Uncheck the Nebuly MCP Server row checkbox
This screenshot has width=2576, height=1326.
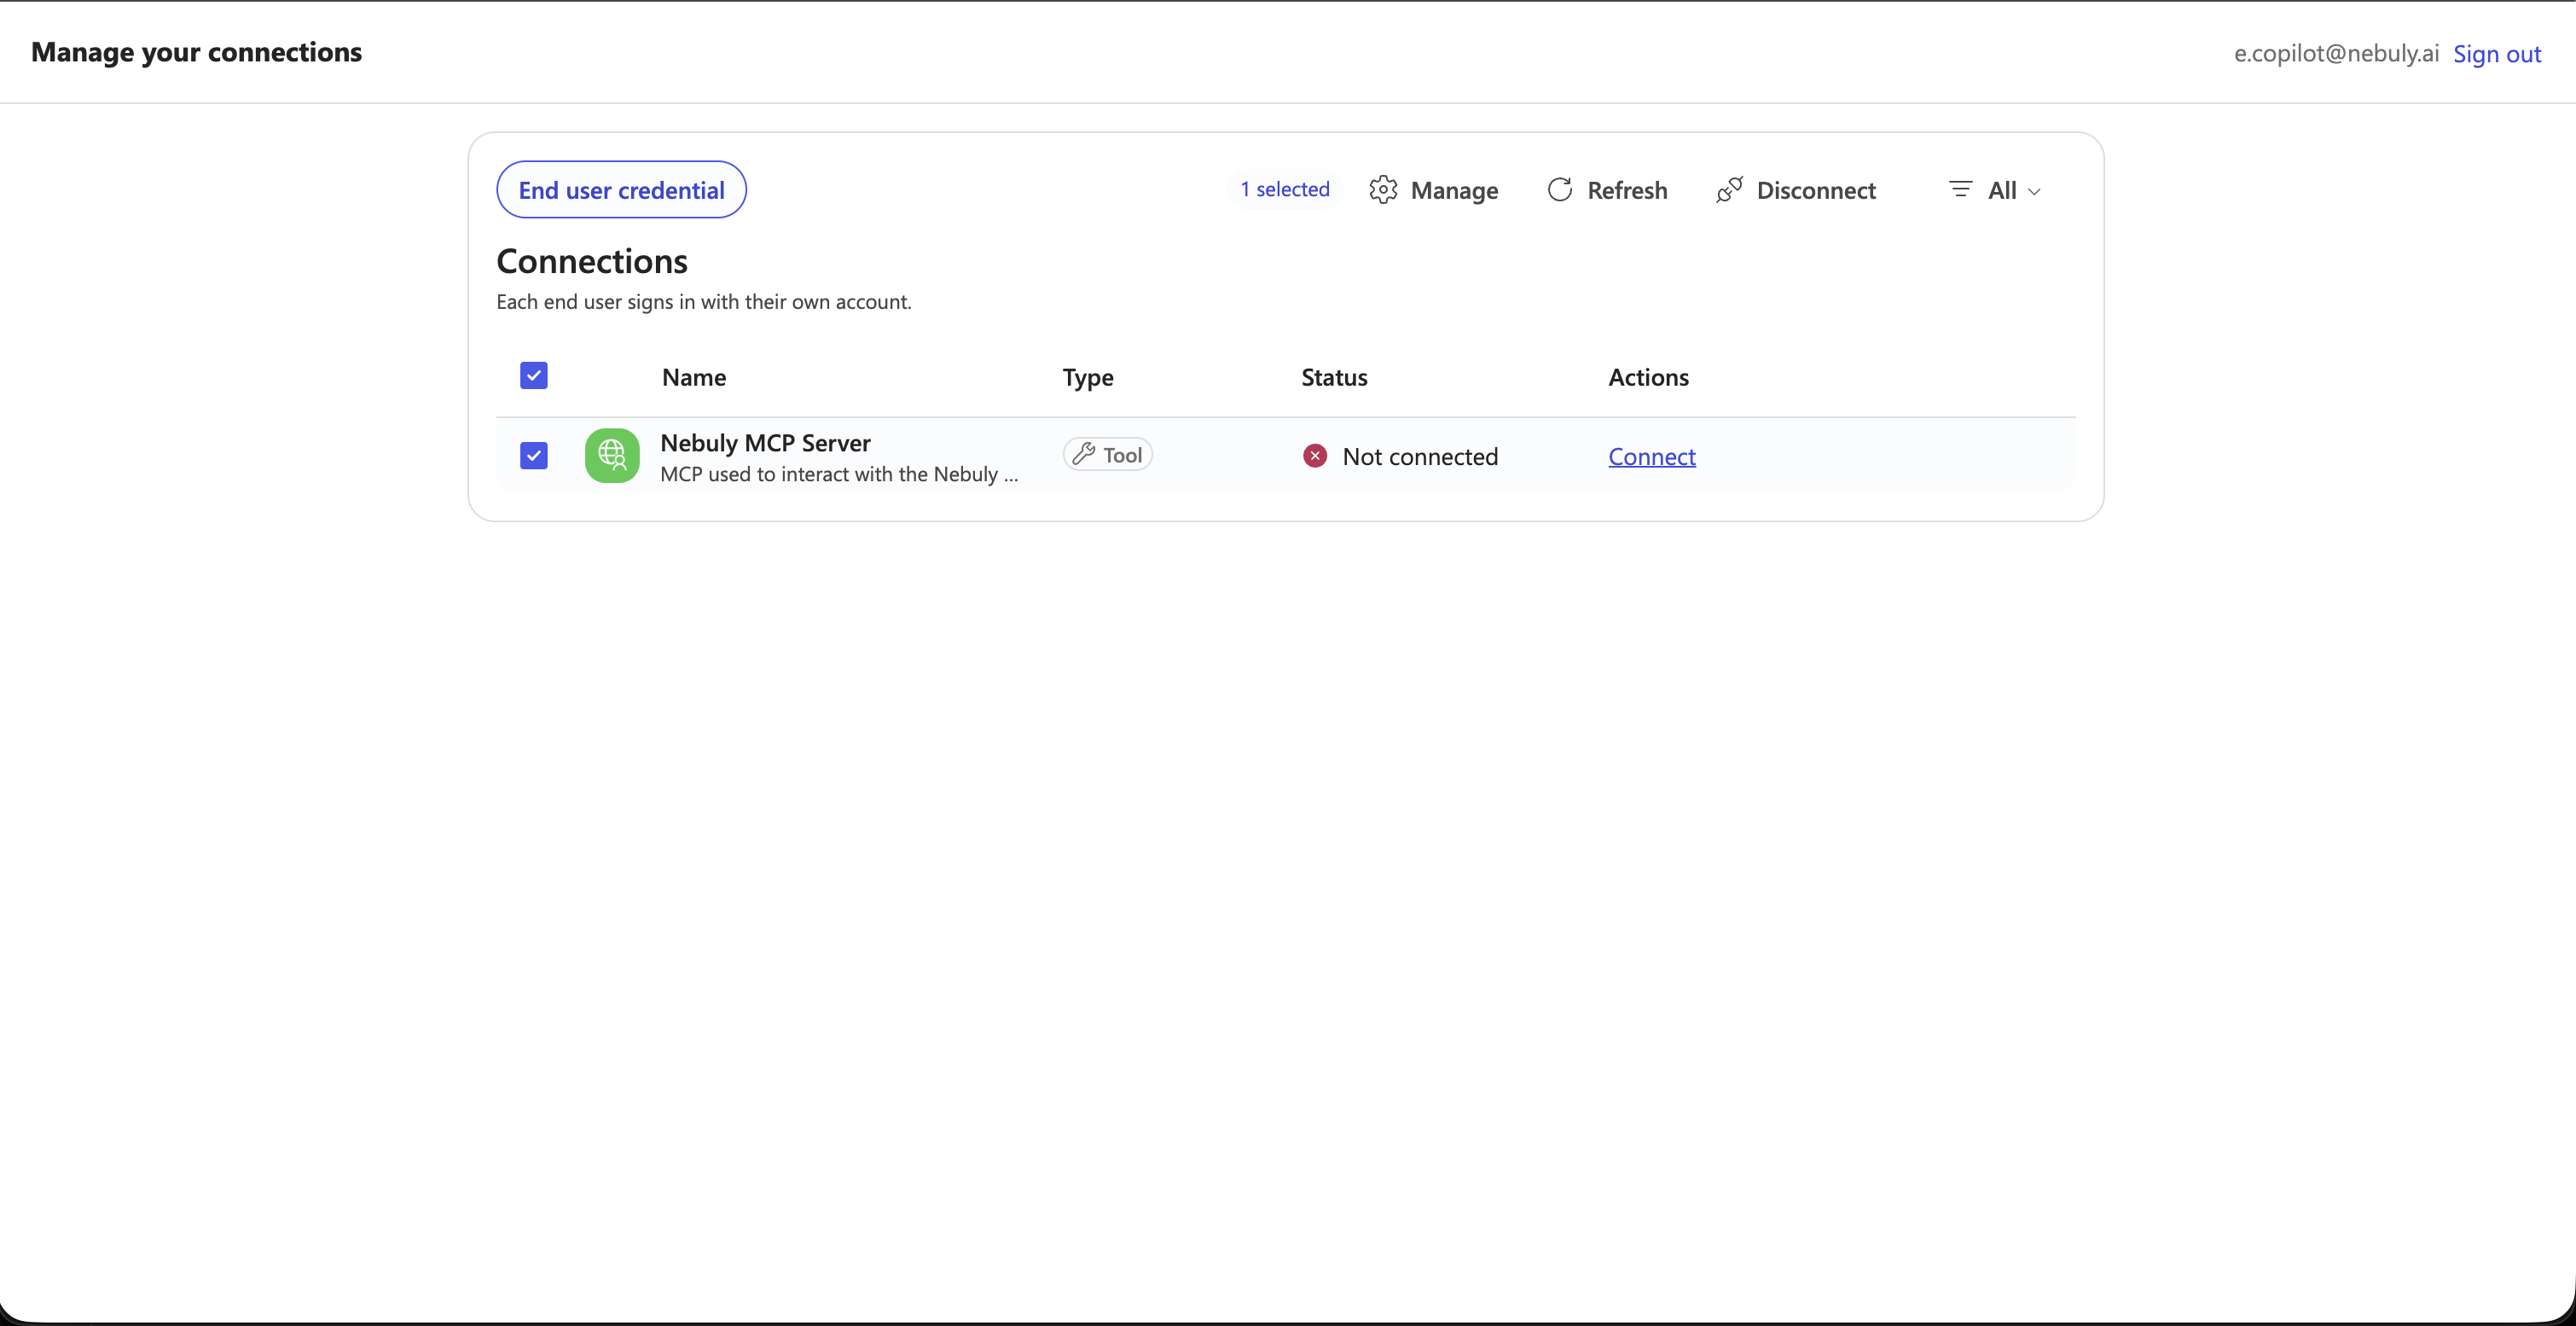[534, 456]
